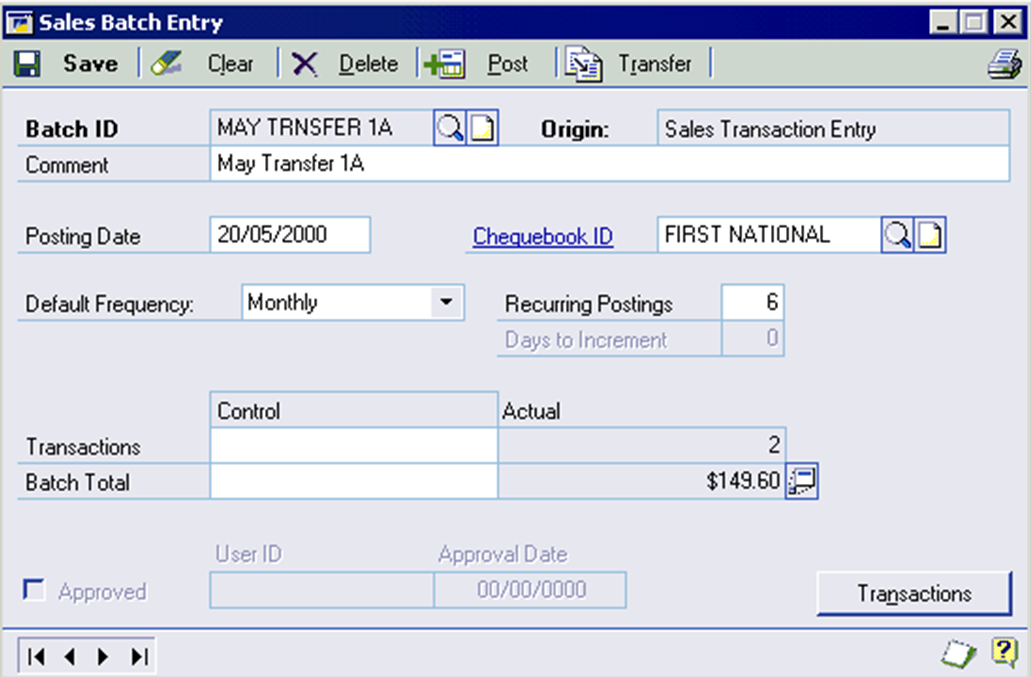This screenshot has height=678, width=1031.
Task: Expand the Default Frequency dropdown
Action: (x=446, y=301)
